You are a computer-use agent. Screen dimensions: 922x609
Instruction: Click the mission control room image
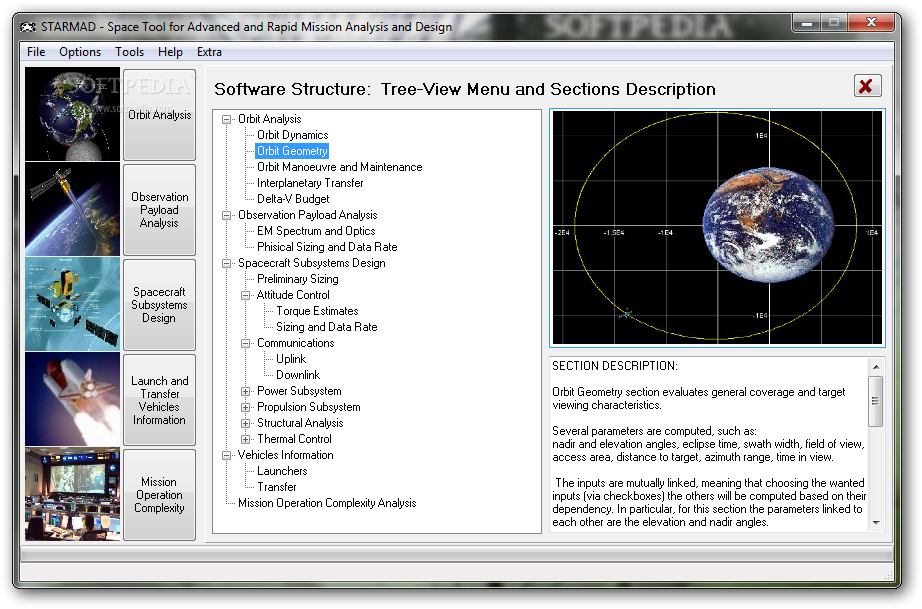[72, 494]
